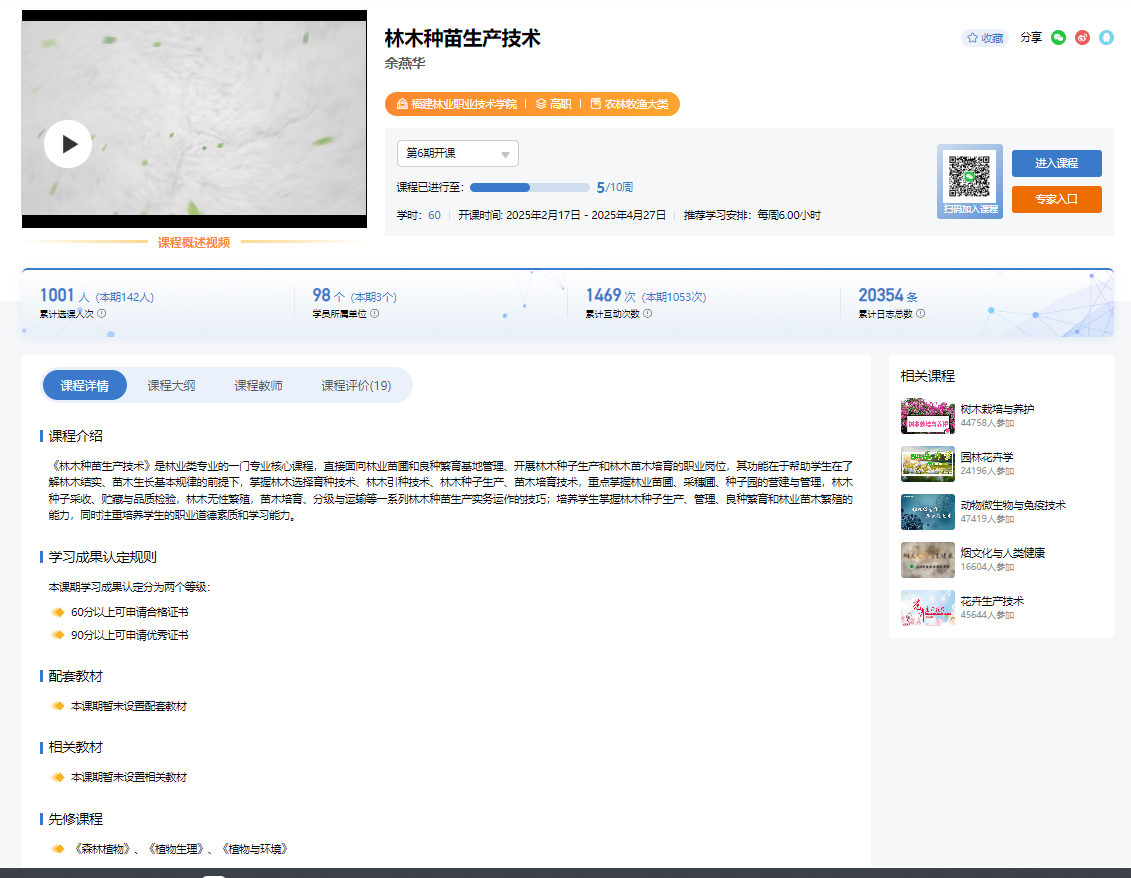The width and height of the screenshot is (1131, 878).
Task: Open related course 动物微生物与免疫技术 title
Action: point(1013,505)
